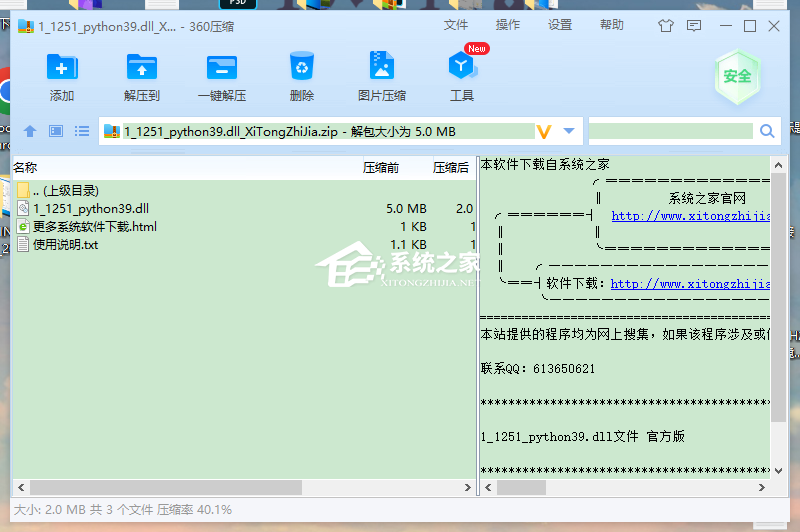Click comment pane horizontal scrollbar thumb
This screenshot has width=800, height=532.
click(x=521, y=488)
